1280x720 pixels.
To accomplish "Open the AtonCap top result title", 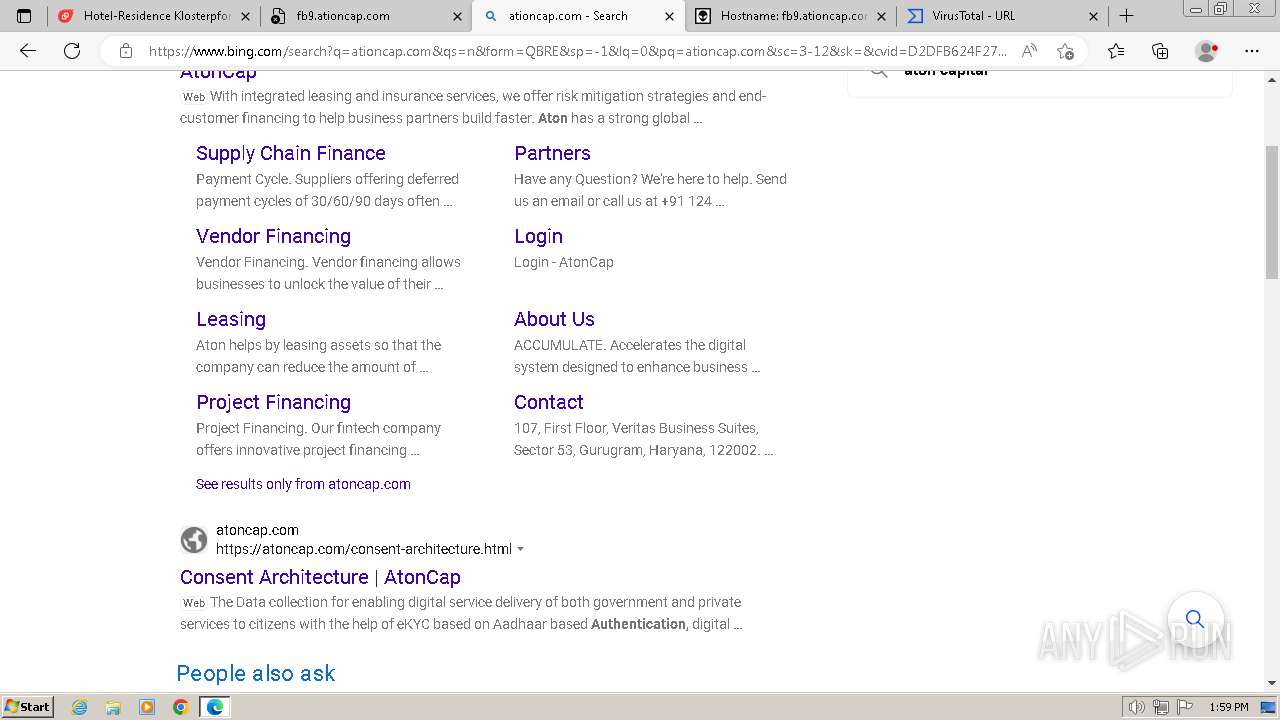I will coord(218,72).
